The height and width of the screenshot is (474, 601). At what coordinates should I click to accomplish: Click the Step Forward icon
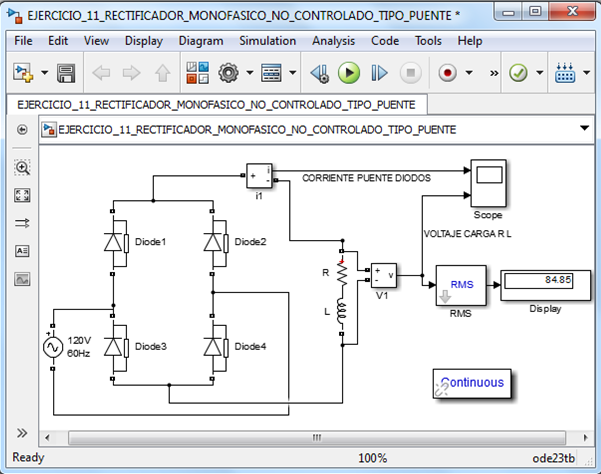pos(379,73)
